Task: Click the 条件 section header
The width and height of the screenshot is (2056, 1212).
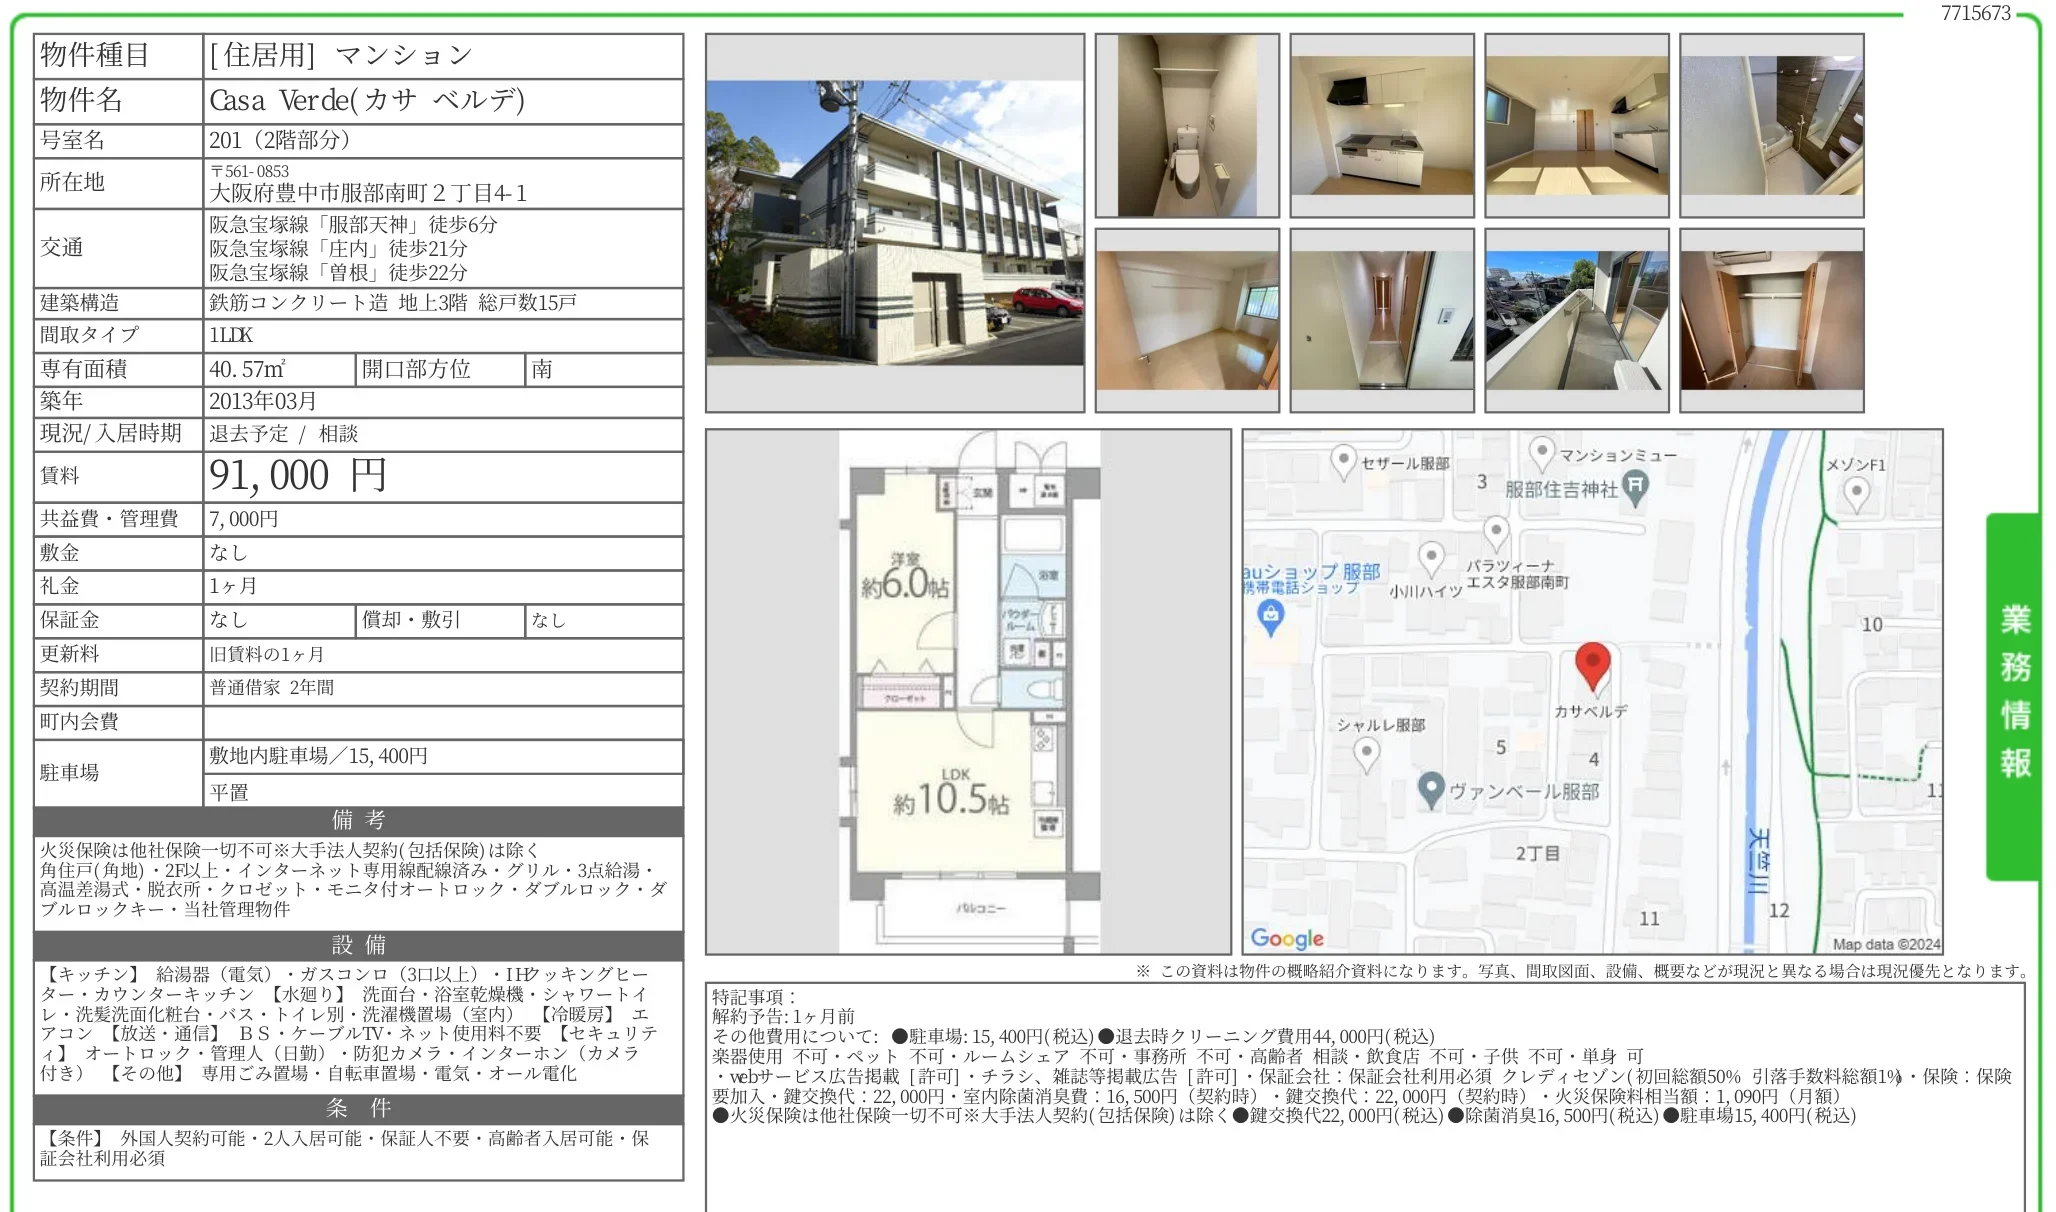Action: [359, 1109]
